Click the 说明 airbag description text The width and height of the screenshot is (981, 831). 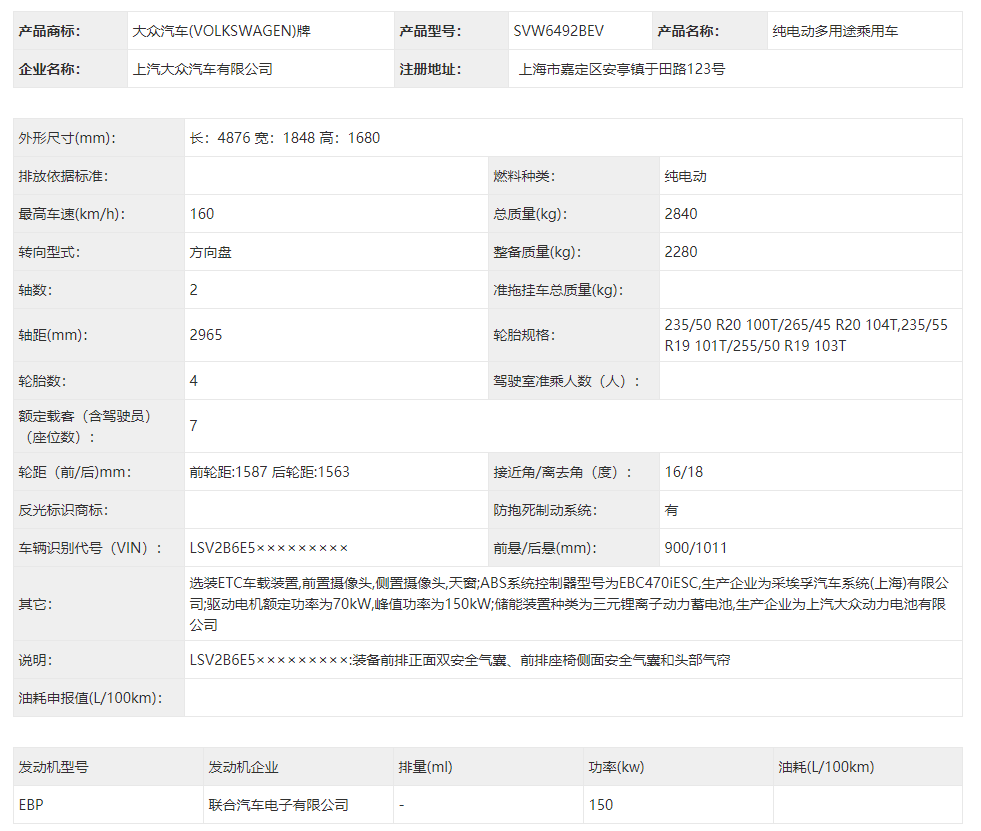[460, 660]
